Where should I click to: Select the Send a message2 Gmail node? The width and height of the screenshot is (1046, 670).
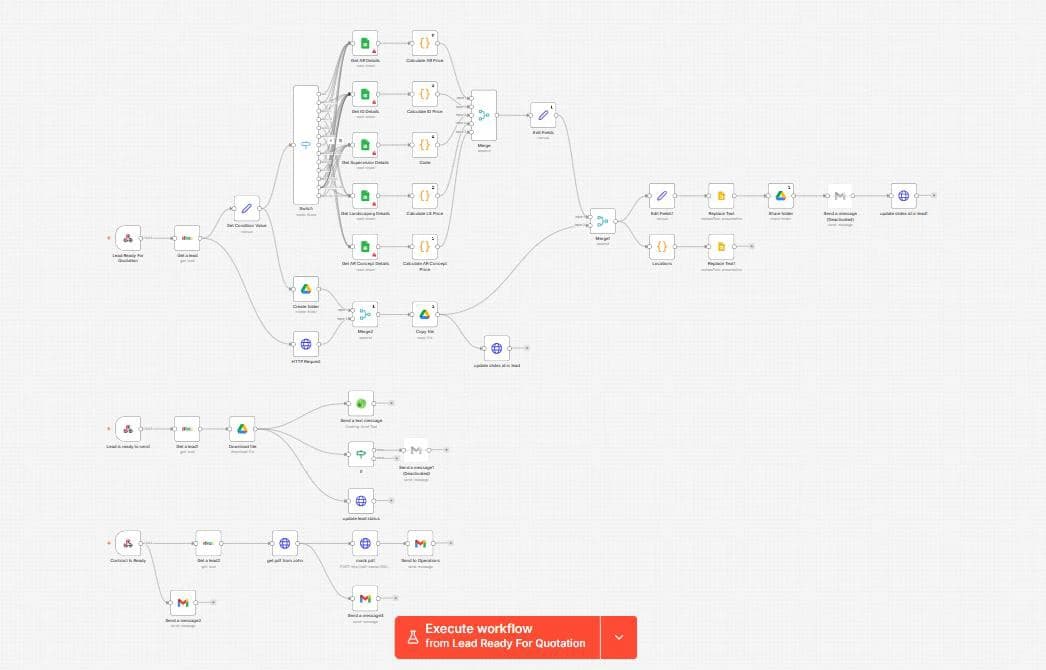tap(183, 603)
